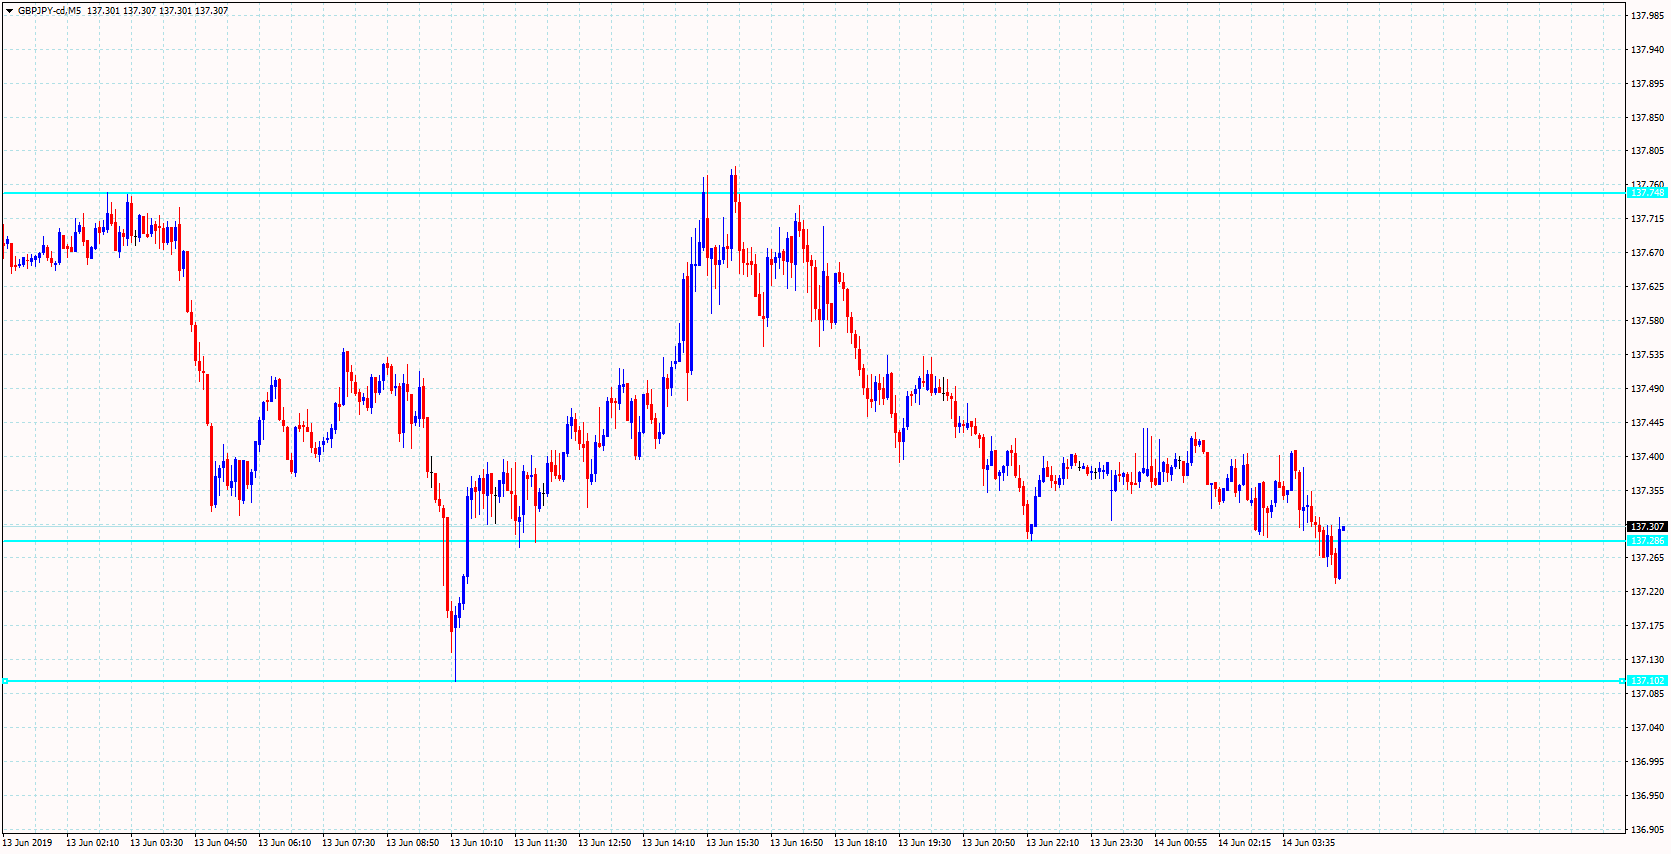Screen dimensions: 1671x854
Task: Click the '13 Jun 2019' date label
Action: pyautogui.click(x=28, y=843)
